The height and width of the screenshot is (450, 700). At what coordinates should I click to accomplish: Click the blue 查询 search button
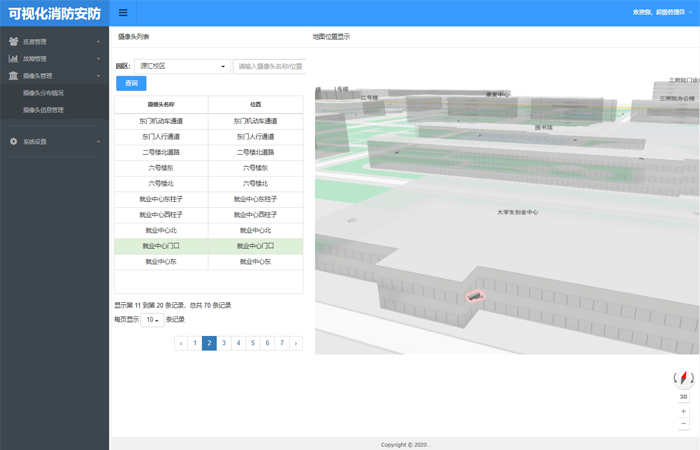(131, 83)
